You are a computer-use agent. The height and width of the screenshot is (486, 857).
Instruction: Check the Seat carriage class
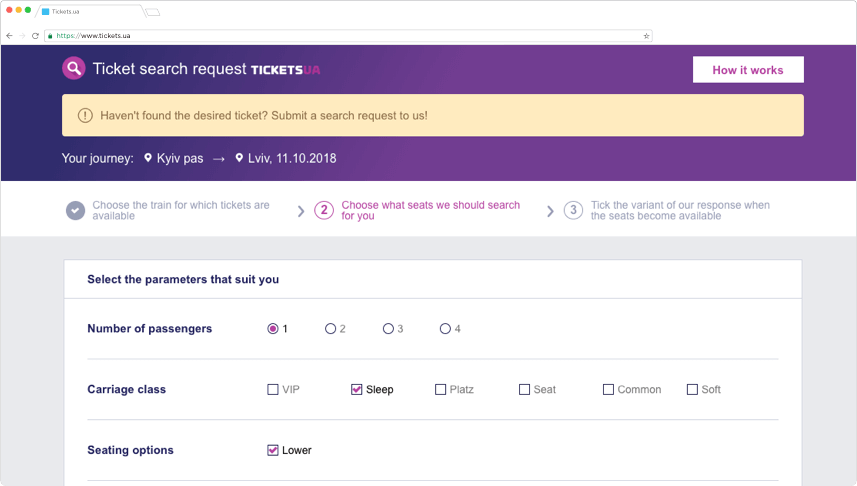tap(524, 389)
